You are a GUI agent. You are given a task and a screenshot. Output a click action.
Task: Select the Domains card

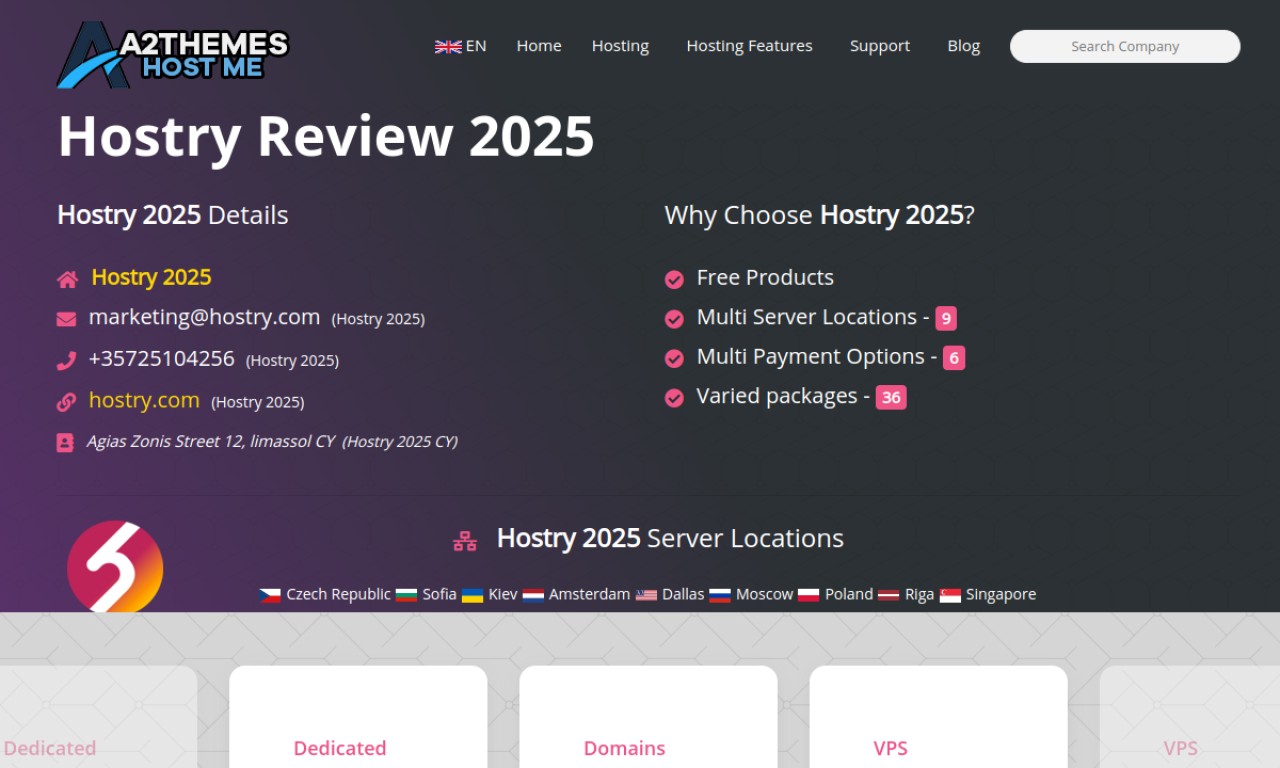point(648,717)
